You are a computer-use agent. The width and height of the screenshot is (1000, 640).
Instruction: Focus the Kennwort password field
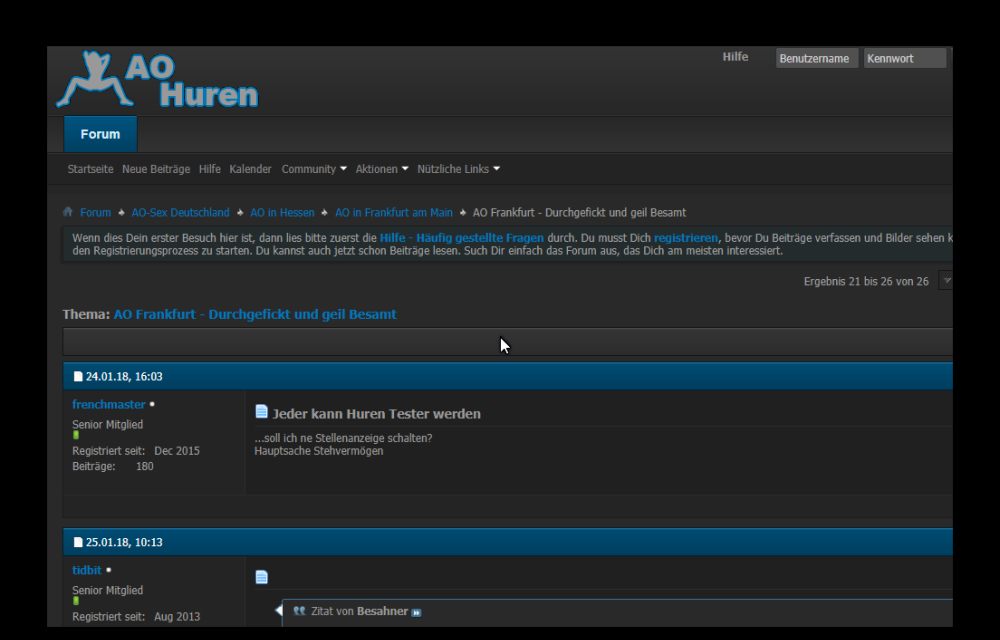coord(904,58)
